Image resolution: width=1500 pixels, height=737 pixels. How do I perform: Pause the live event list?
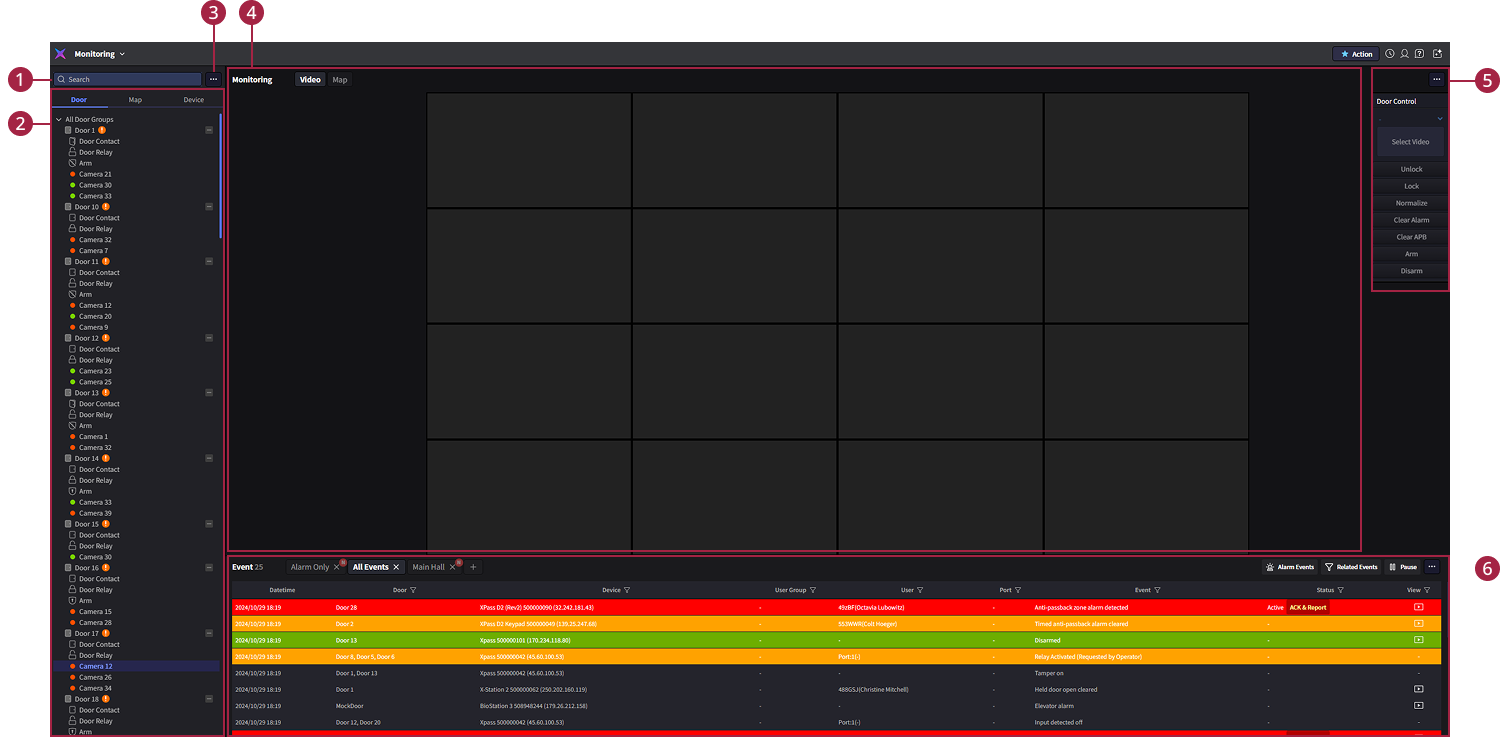coord(1402,567)
